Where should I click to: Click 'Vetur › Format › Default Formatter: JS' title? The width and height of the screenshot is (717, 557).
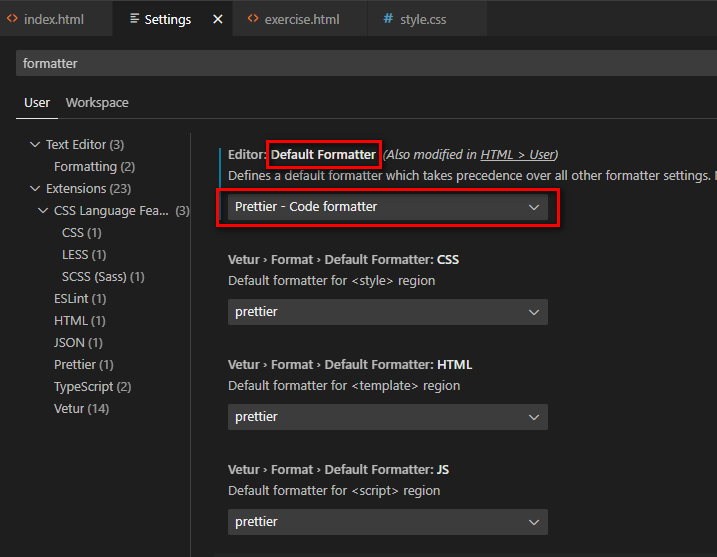pos(338,470)
